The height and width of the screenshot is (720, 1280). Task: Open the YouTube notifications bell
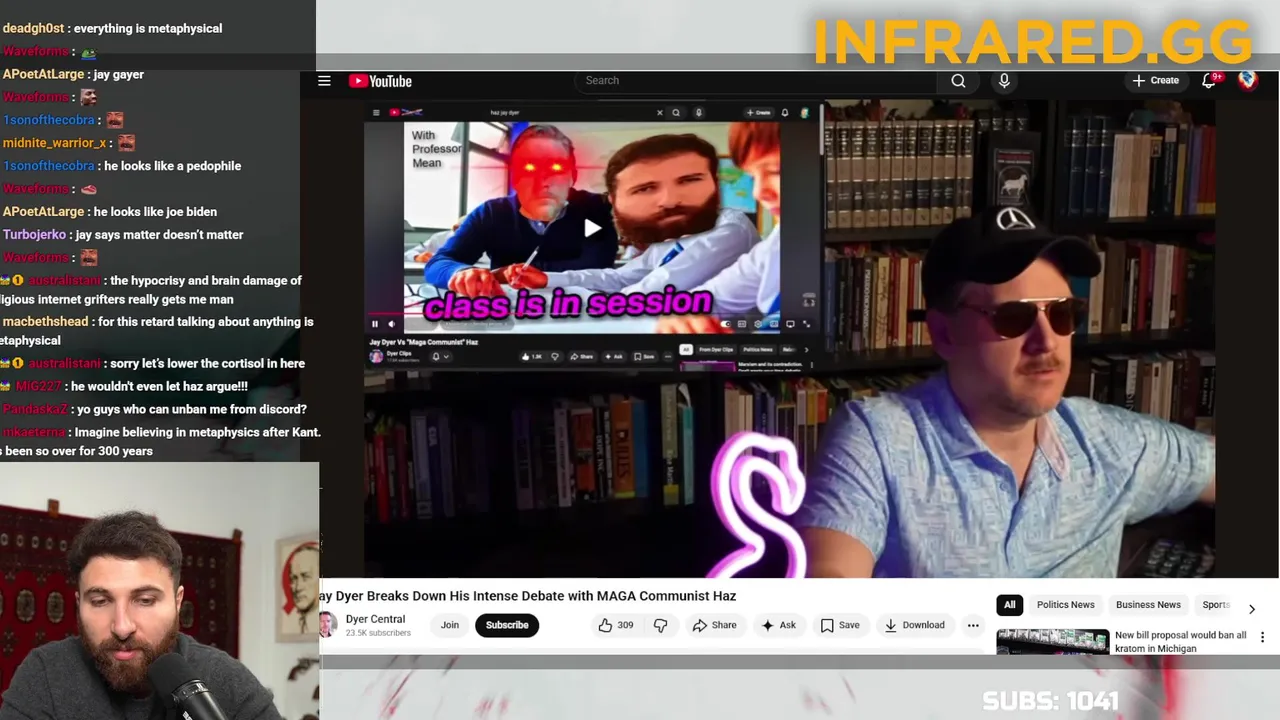(1209, 80)
